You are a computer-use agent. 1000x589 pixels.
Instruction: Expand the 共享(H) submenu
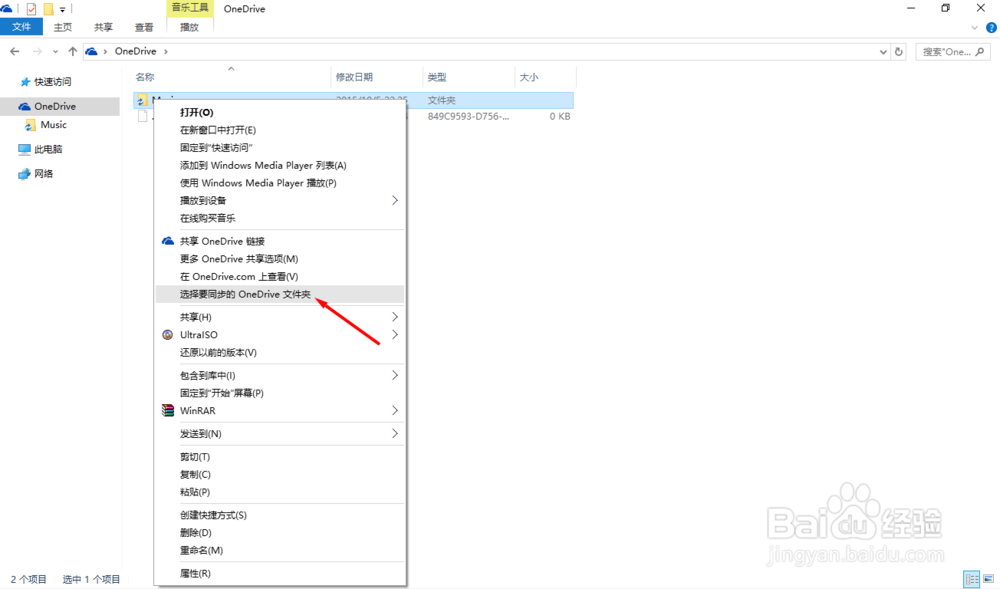pos(279,317)
